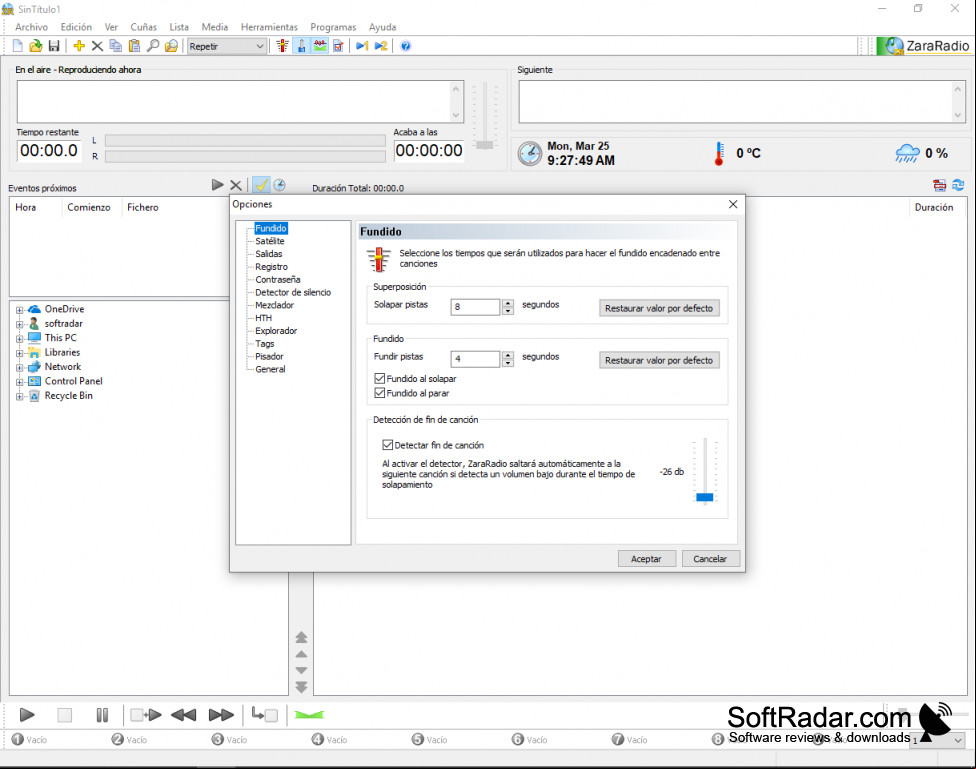Move item up one position
This screenshot has height=769, width=976.
[301, 654]
